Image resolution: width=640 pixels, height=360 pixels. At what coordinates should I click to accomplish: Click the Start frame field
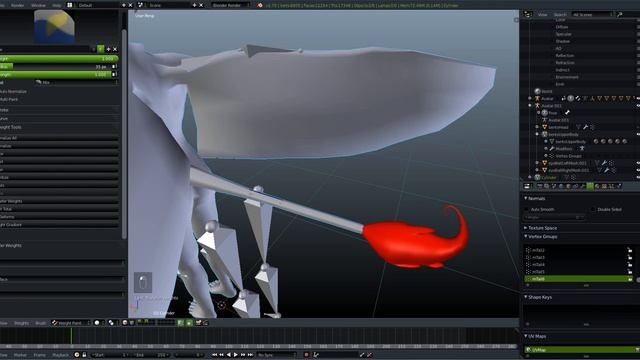[111, 355]
